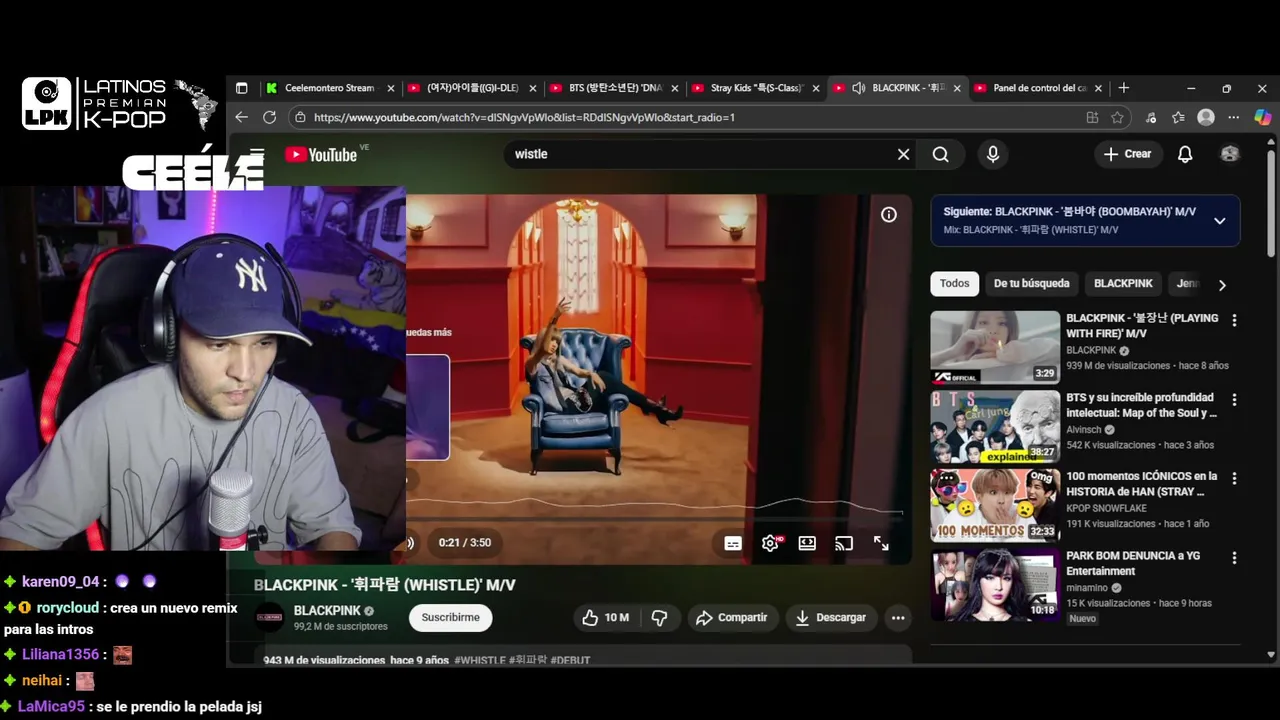
Task: Open options for PARK BOM DENUNCIA video
Action: tap(1234, 558)
